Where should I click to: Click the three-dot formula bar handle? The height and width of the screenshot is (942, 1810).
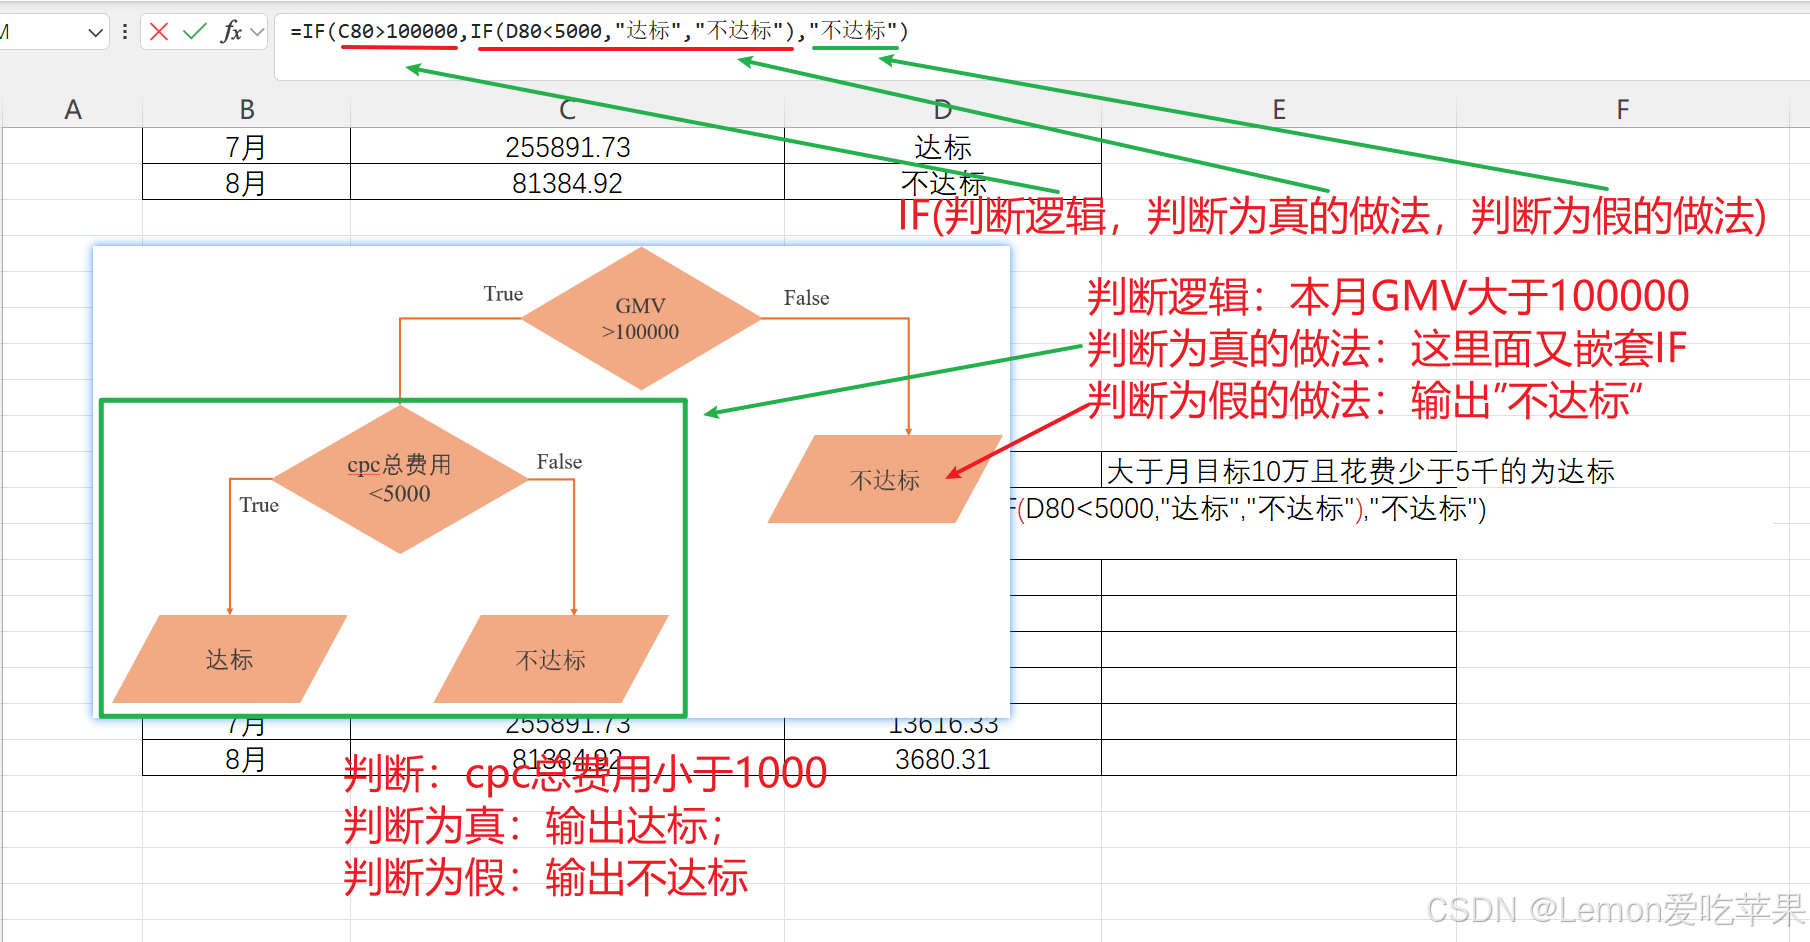[x=124, y=32]
